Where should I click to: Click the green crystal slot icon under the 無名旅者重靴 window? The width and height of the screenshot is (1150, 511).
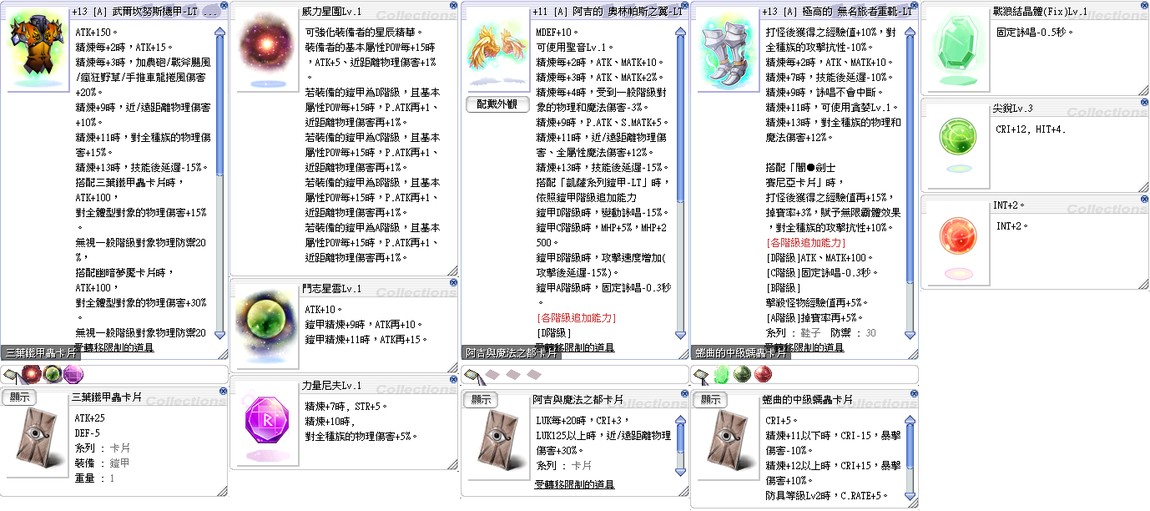click(722, 375)
